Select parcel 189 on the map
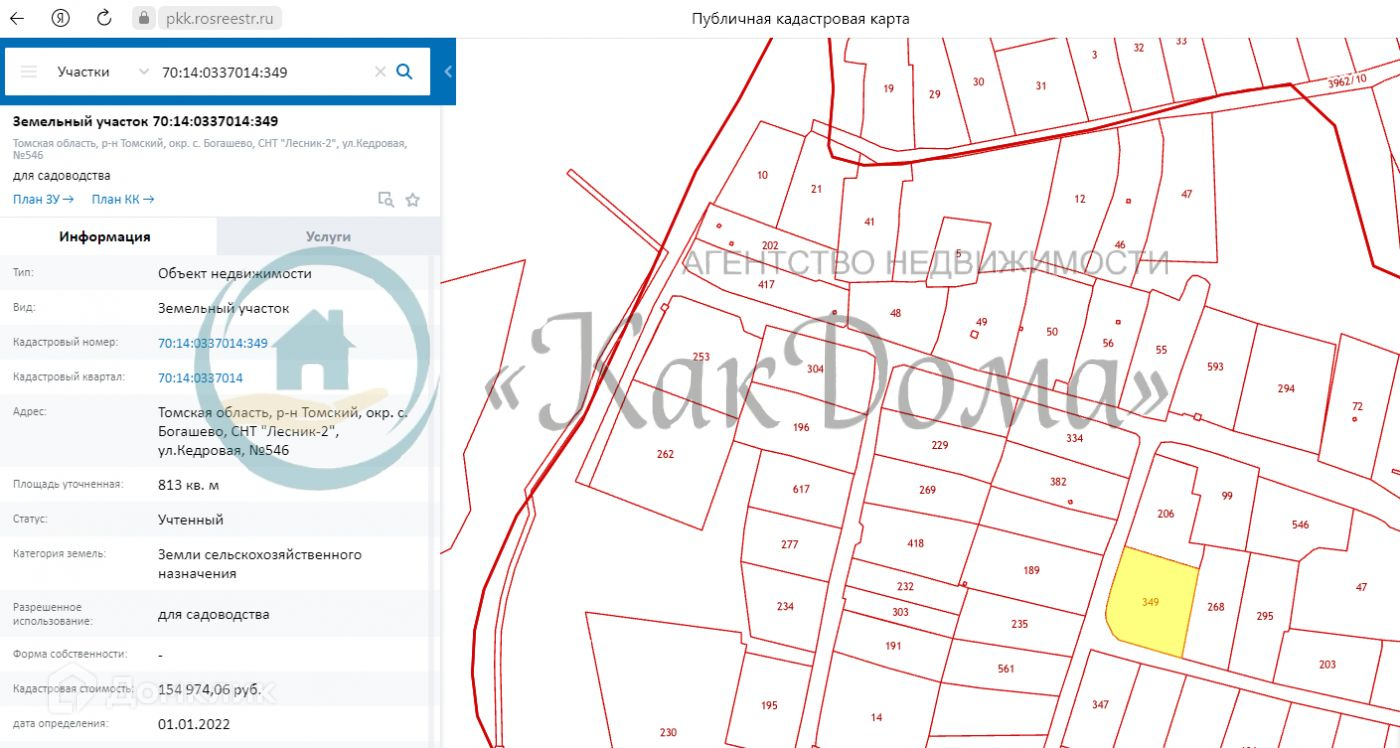Image resolution: width=1400 pixels, height=748 pixels. [1032, 570]
